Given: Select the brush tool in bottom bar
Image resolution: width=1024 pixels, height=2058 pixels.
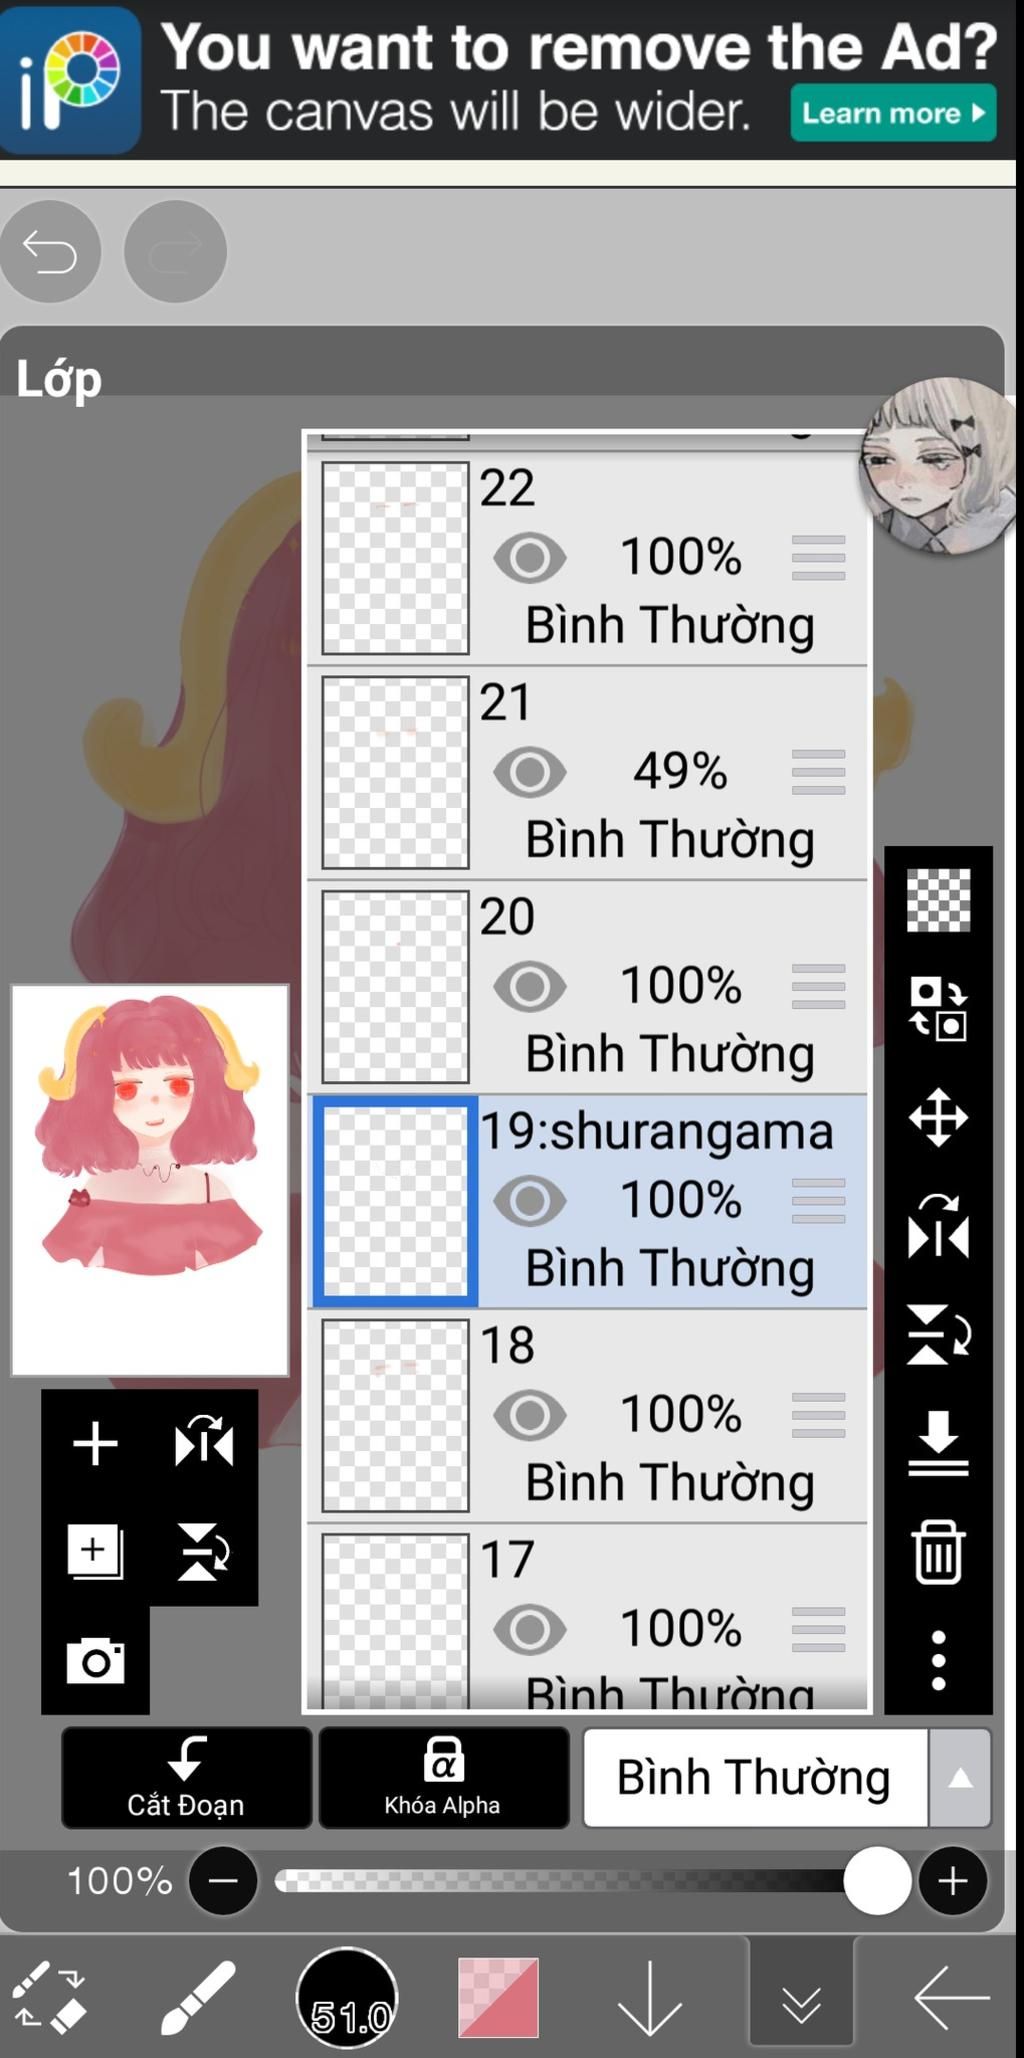Looking at the screenshot, I should (198, 1997).
